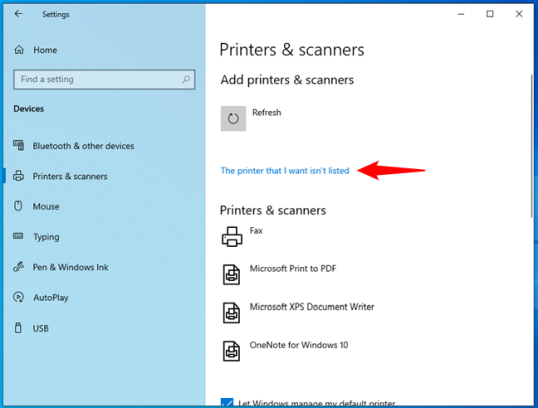This screenshot has width=538, height=408.
Task: Click the AutoPlay sidebar icon
Action: point(18,297)
